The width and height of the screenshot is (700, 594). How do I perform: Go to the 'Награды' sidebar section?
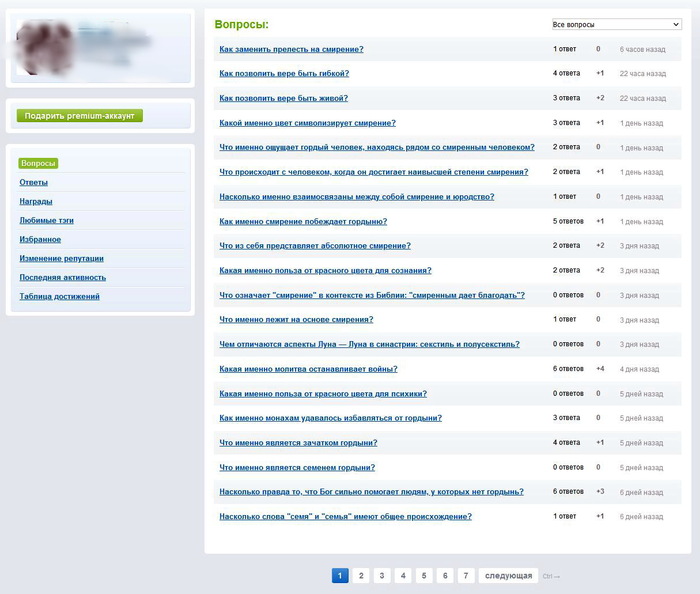click(x=36, y=201)
